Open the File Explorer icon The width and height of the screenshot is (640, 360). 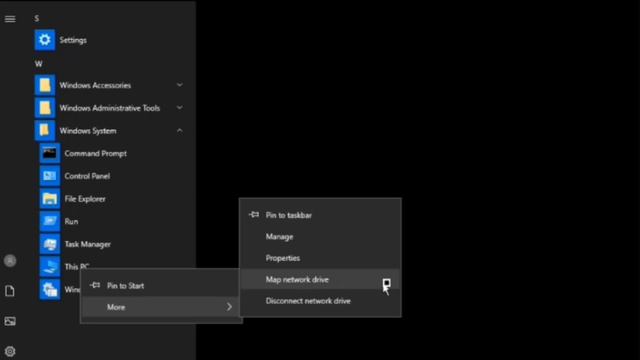[50, 199]
